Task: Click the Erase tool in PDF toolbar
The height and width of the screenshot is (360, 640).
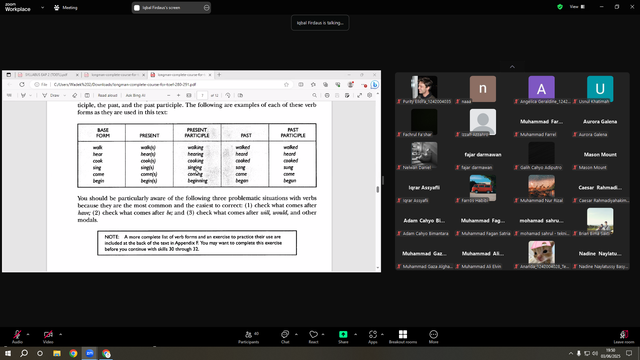Action: [74, 96]
